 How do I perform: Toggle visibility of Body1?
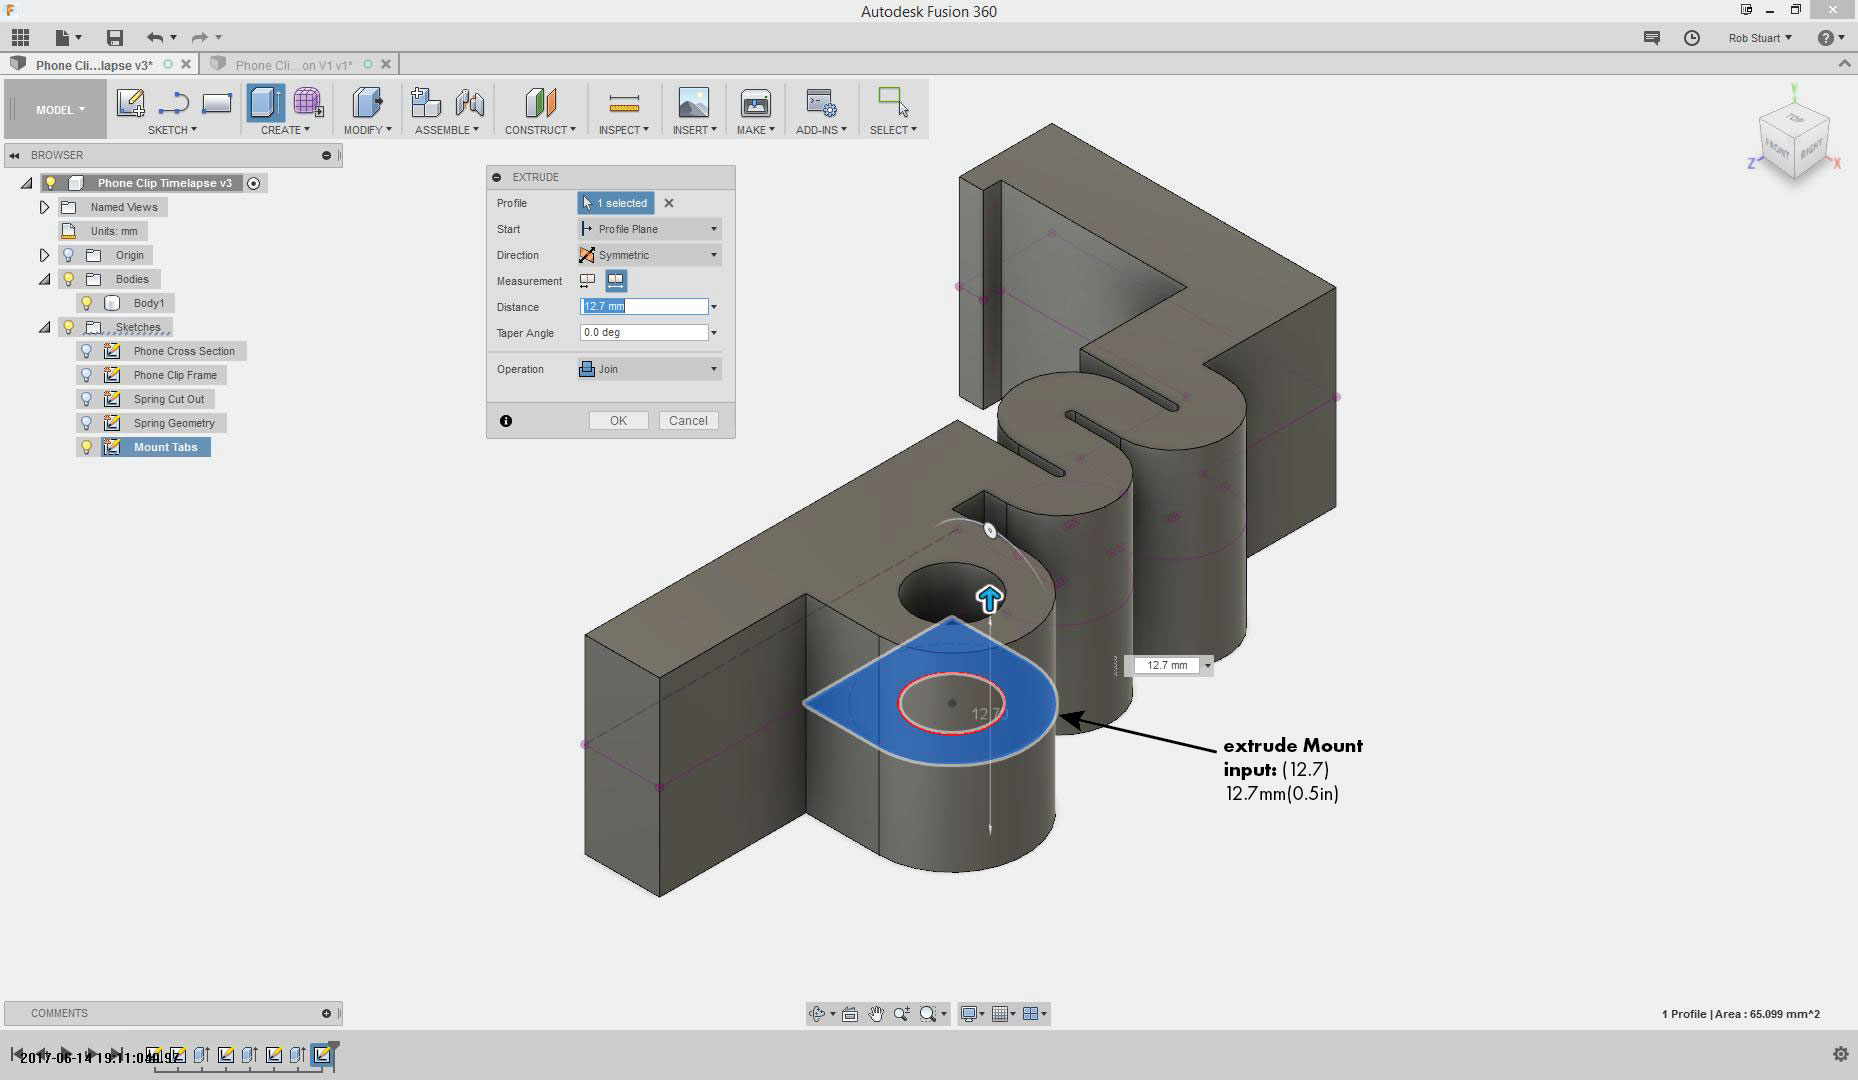click(x=86, y=303)
